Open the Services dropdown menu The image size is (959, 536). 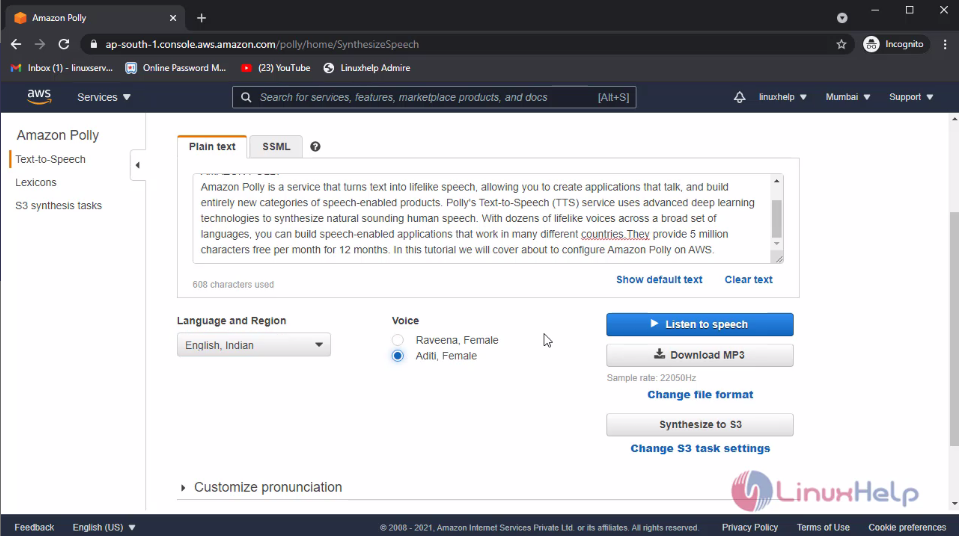coord(104,97)
